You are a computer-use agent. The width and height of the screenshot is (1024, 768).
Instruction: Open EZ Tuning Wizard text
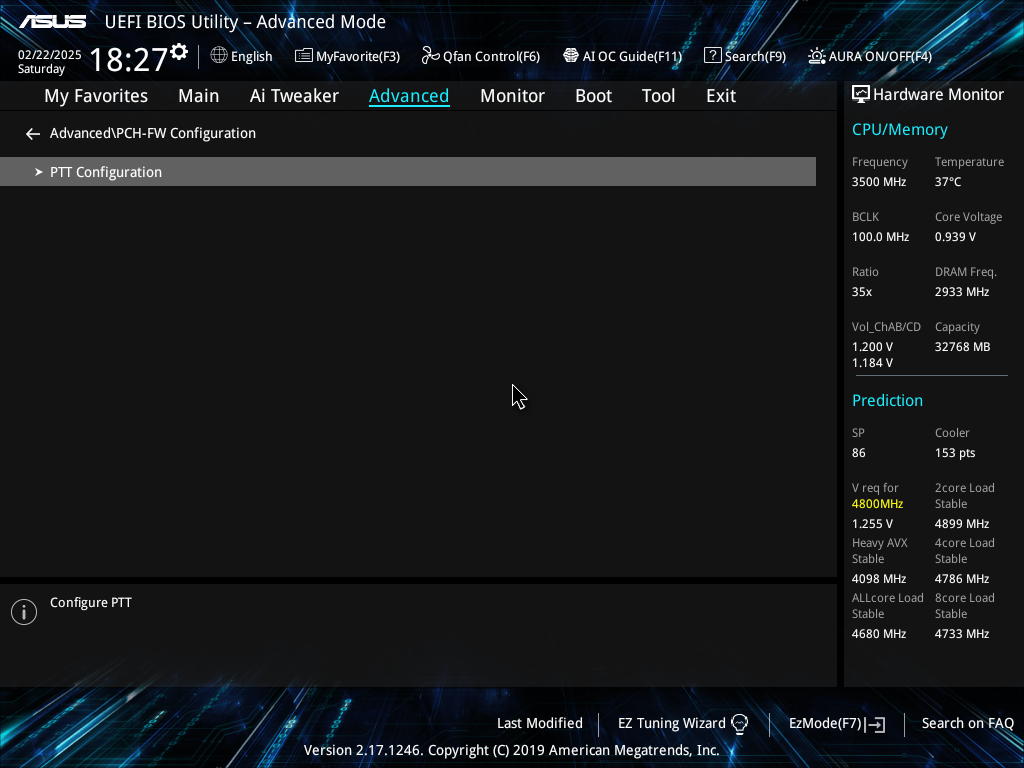pos(671,724)
